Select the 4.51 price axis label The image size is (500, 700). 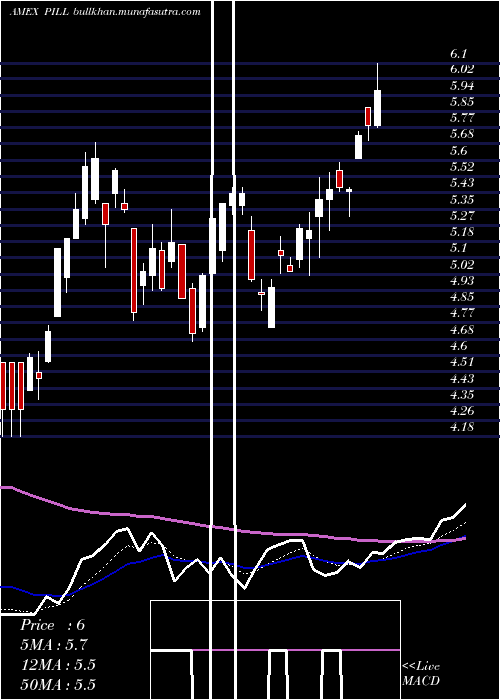coord(462,362)
